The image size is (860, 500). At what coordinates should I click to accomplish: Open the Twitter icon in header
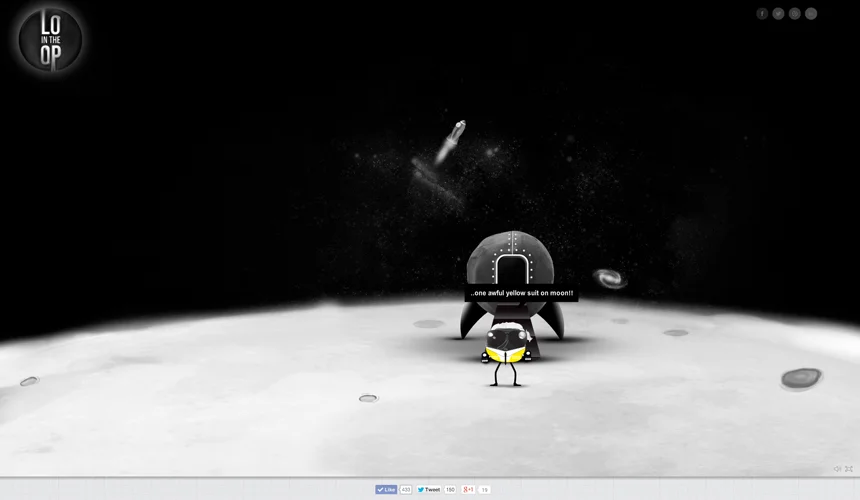(x=778, y=14)
